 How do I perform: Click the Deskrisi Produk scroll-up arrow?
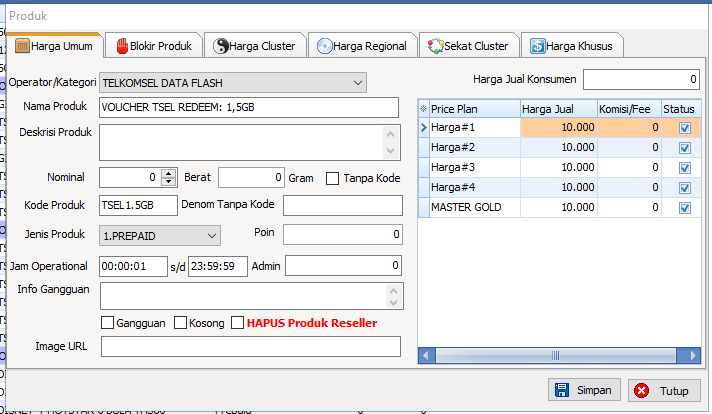[x=391, y=134]
